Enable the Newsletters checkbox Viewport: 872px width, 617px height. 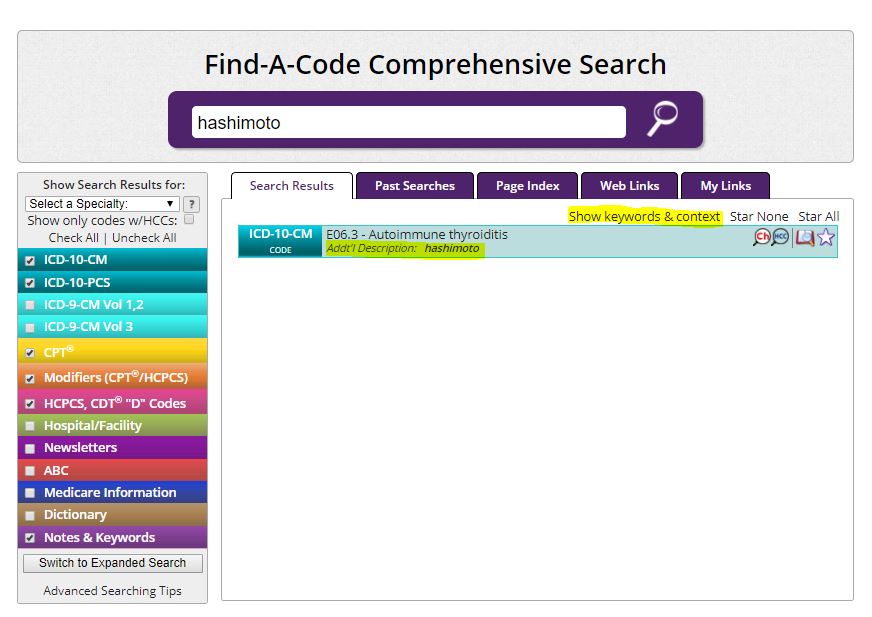tap(30, 448)
